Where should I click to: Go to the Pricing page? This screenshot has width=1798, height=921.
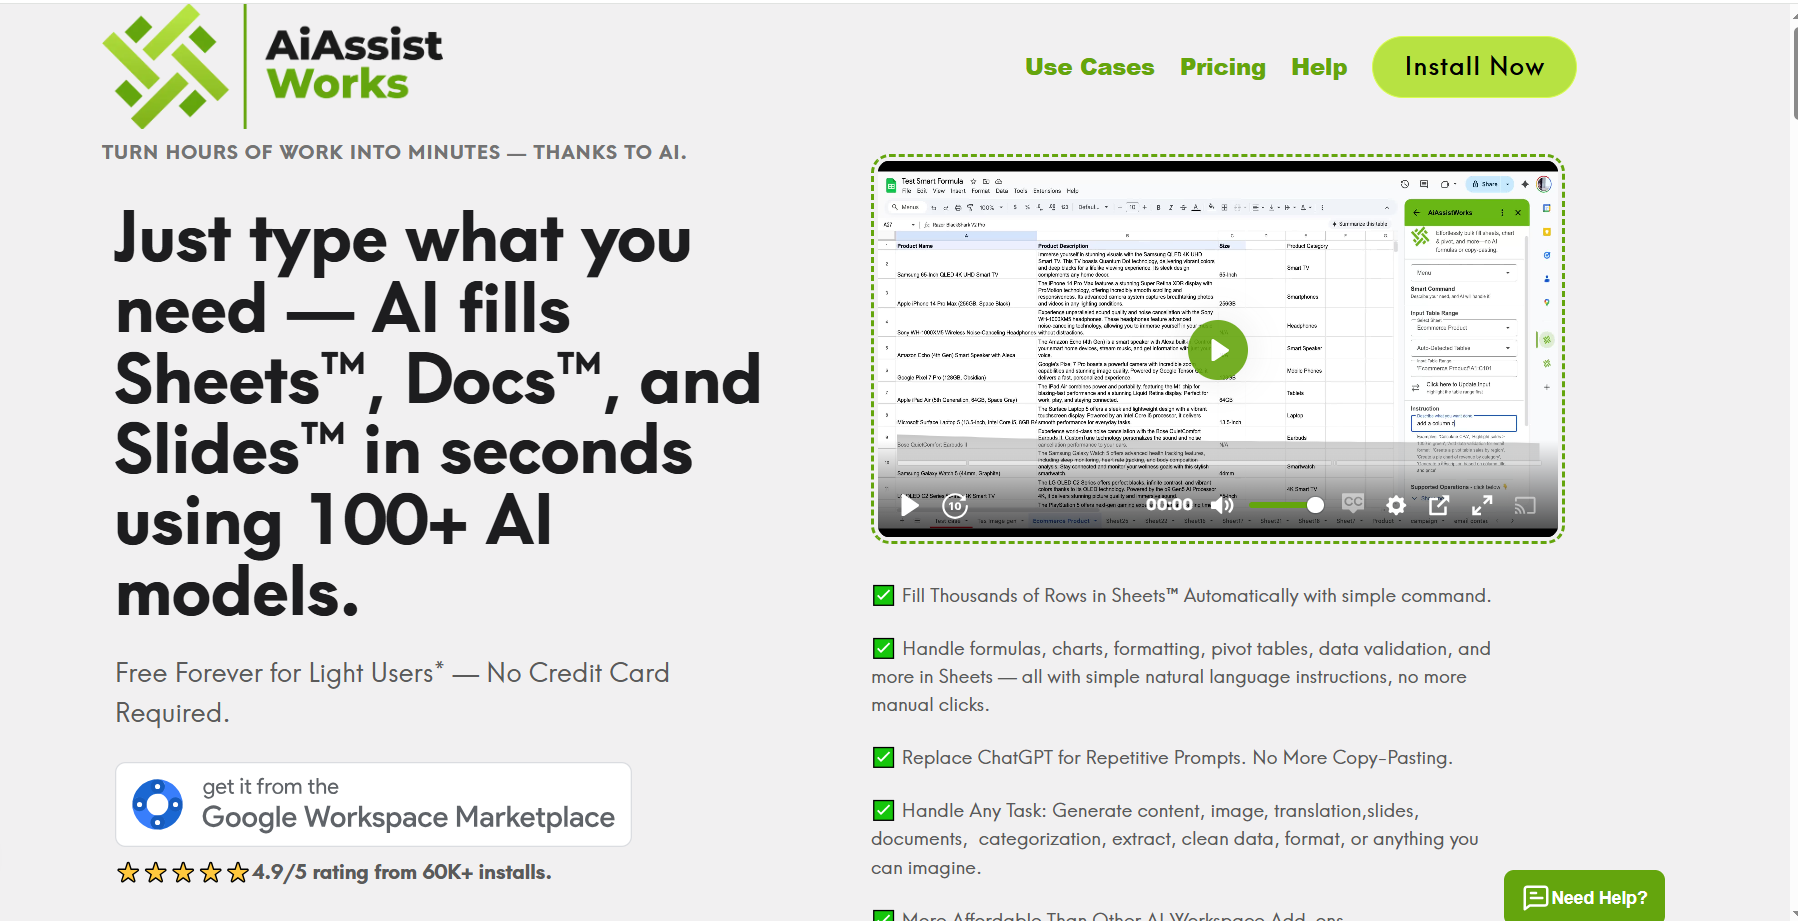click(x=1222, y=67)
